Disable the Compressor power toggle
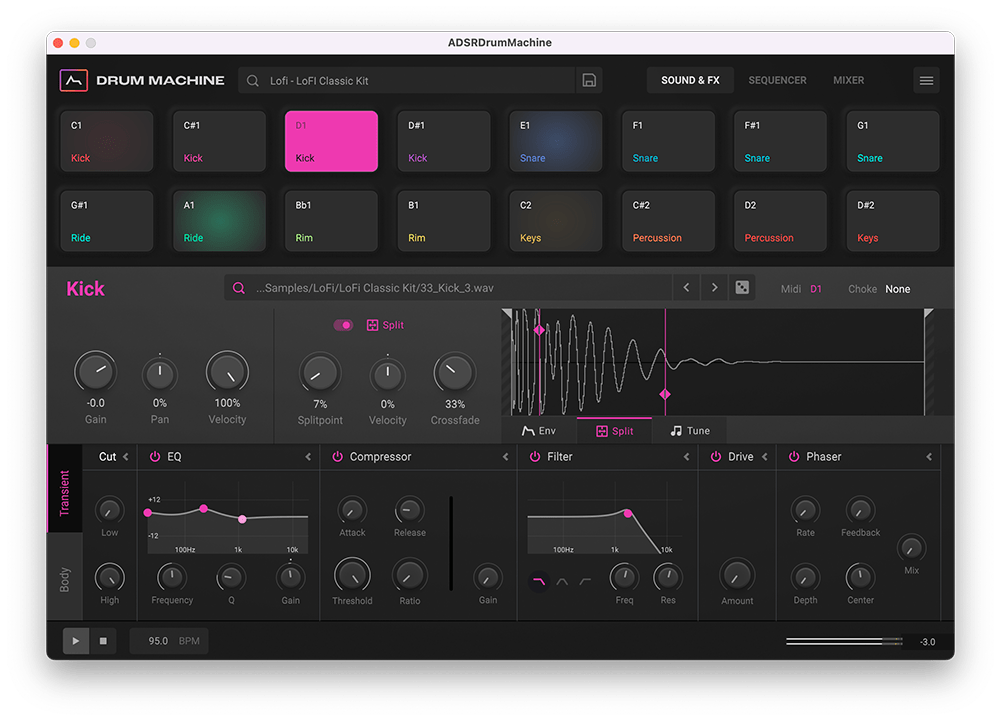 (x=337, y=456)
